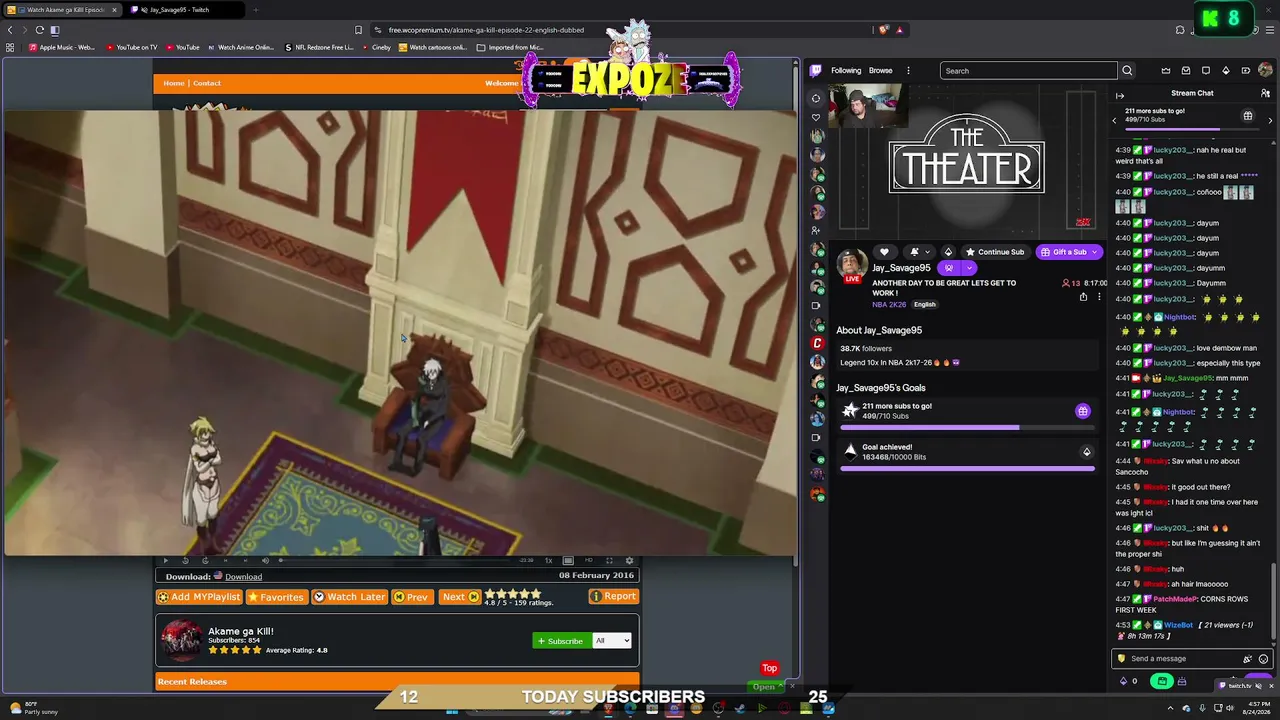
Task: Click the chat channel points balance
Action: click(1128, 682)
